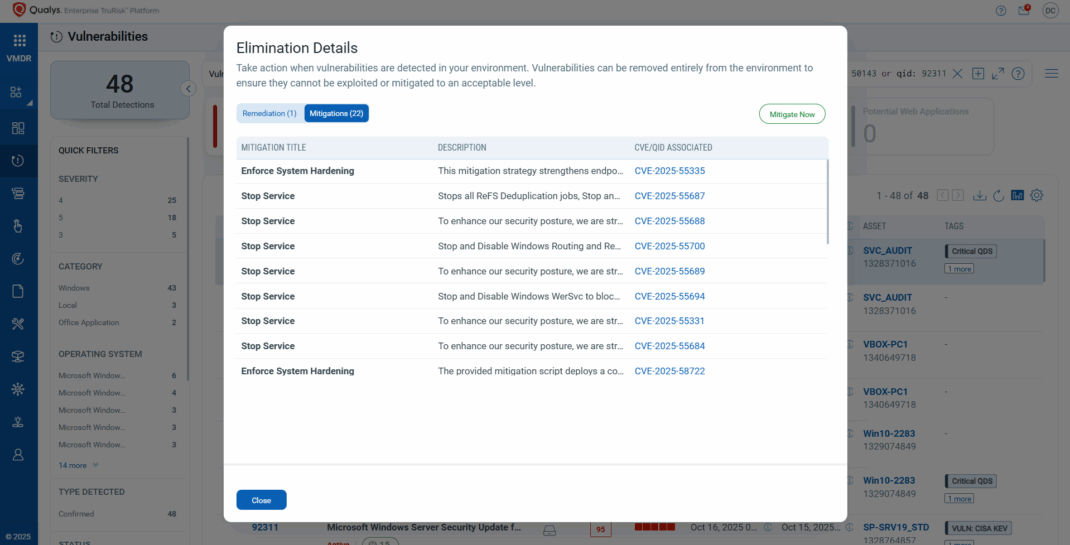Expand '1 more' tags for SVC_AUDIT

(x=960, y=269)
